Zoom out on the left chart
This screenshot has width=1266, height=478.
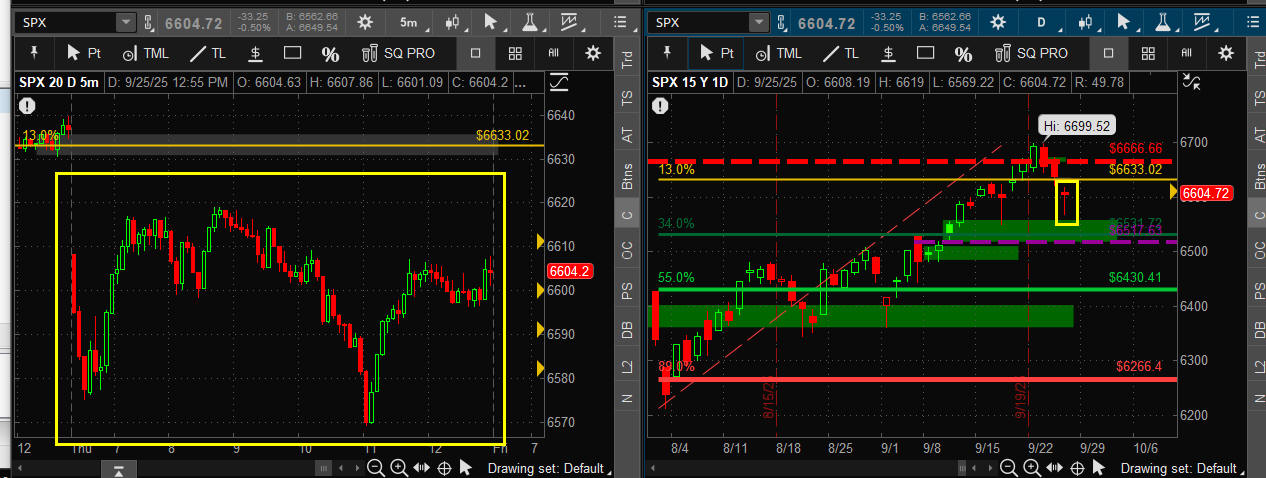click(x=375, y=467)
